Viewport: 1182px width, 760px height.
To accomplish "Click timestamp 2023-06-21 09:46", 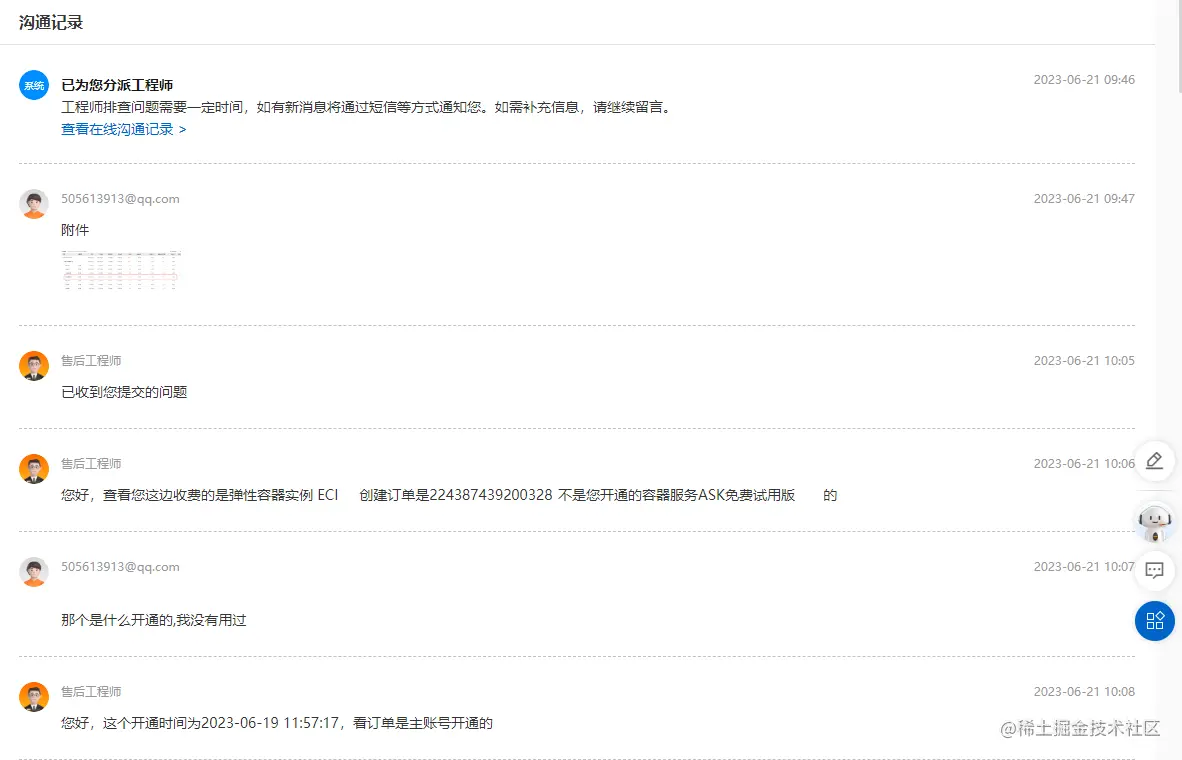I will pos(1084,80).
